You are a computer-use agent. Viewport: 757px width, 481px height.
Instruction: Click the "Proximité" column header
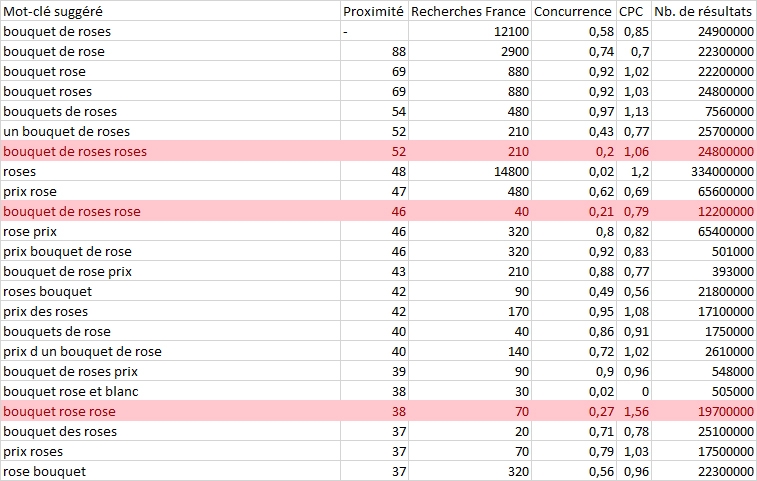374,11
